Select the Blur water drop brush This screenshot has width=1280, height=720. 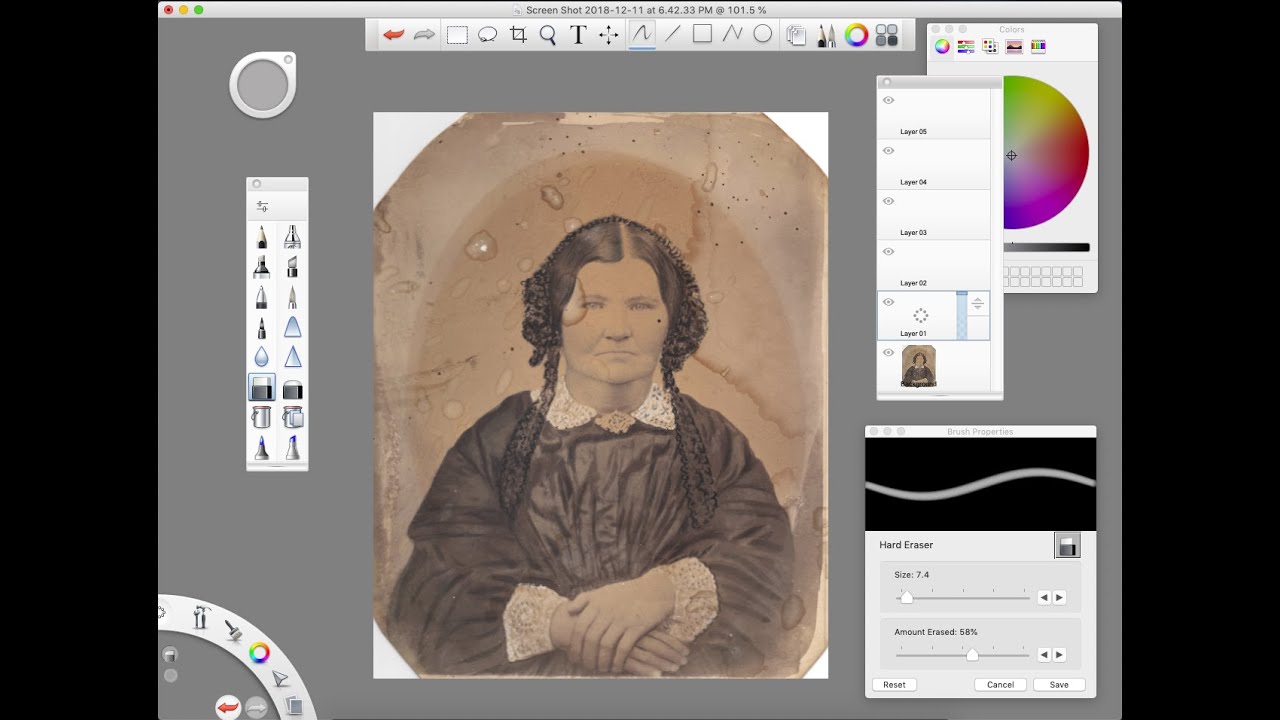[x=262, y=357]
